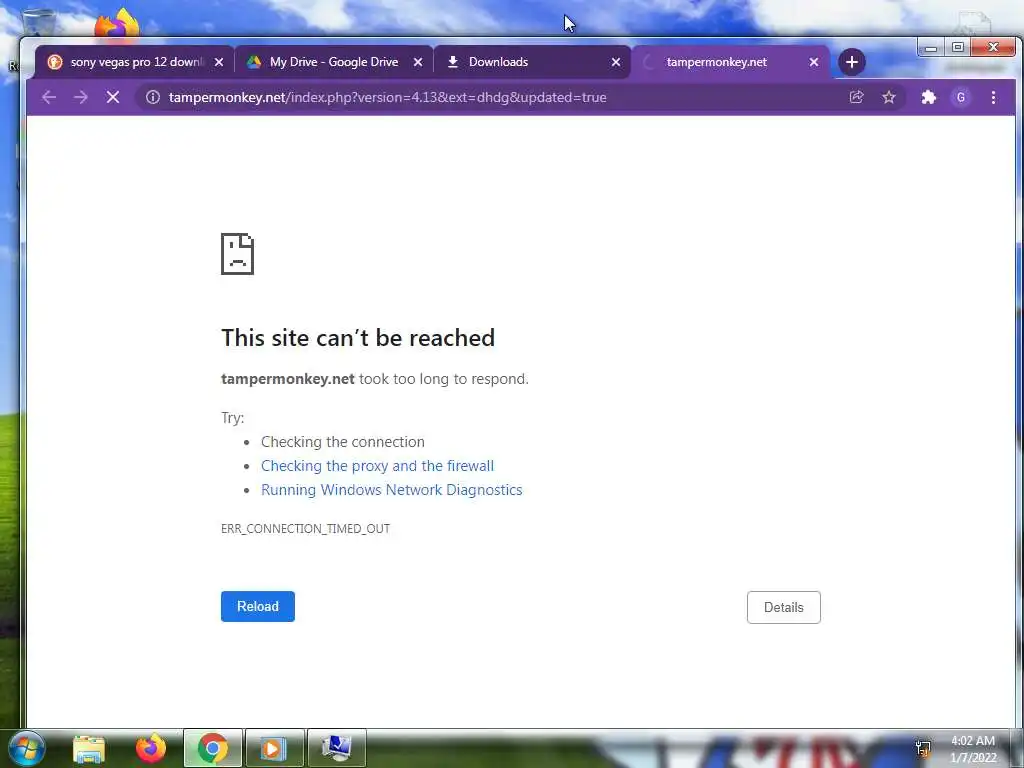Click the sad page error icon
This screenshot has width=1024, height=768.
coord(237,254)
